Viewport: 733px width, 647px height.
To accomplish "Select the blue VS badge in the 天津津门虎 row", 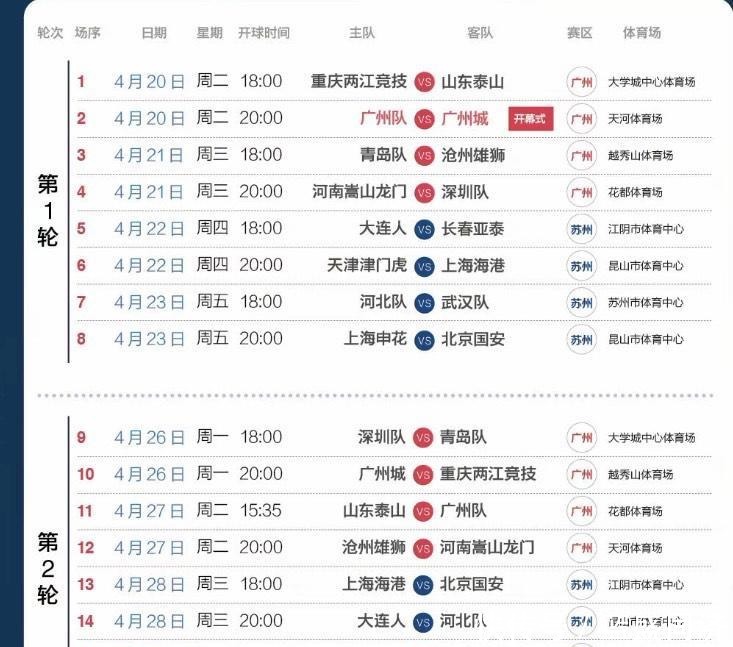I will point(424,266).
